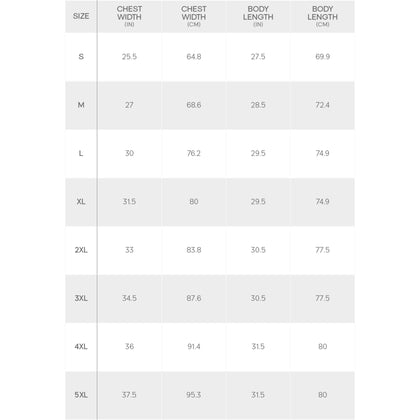Click the 25.5 chest width value

pos(129,57)
